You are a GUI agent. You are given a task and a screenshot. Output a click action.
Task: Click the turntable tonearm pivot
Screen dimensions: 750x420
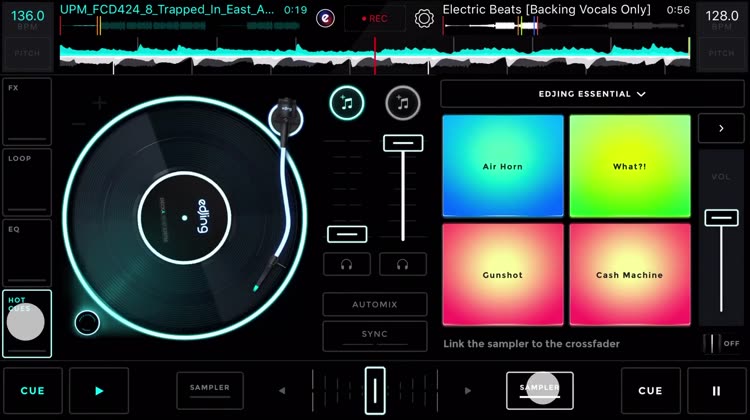click(x=286, y=118)
